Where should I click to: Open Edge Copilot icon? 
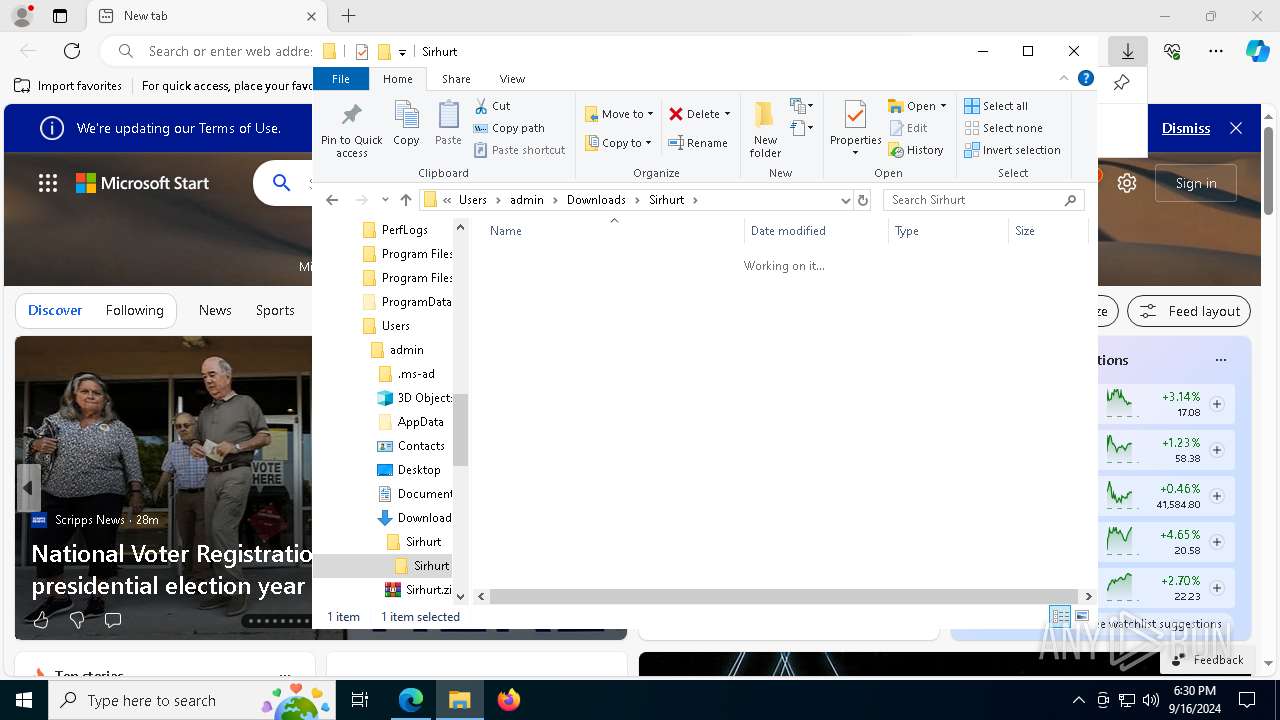(1257, 51)
